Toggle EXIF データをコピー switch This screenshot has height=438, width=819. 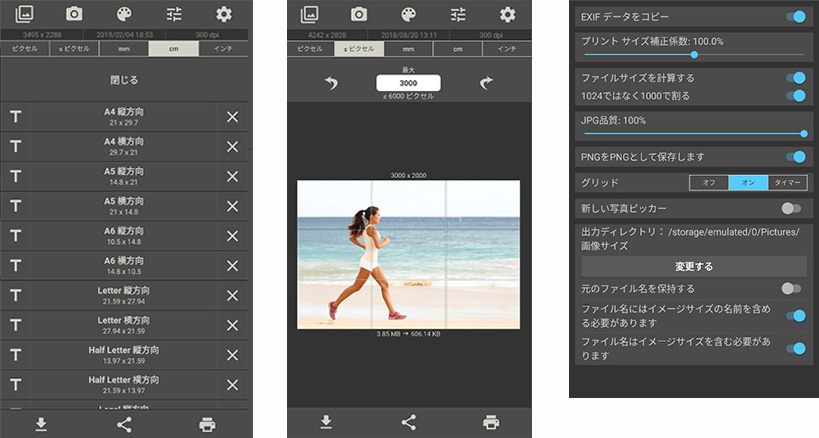point(796,17)
